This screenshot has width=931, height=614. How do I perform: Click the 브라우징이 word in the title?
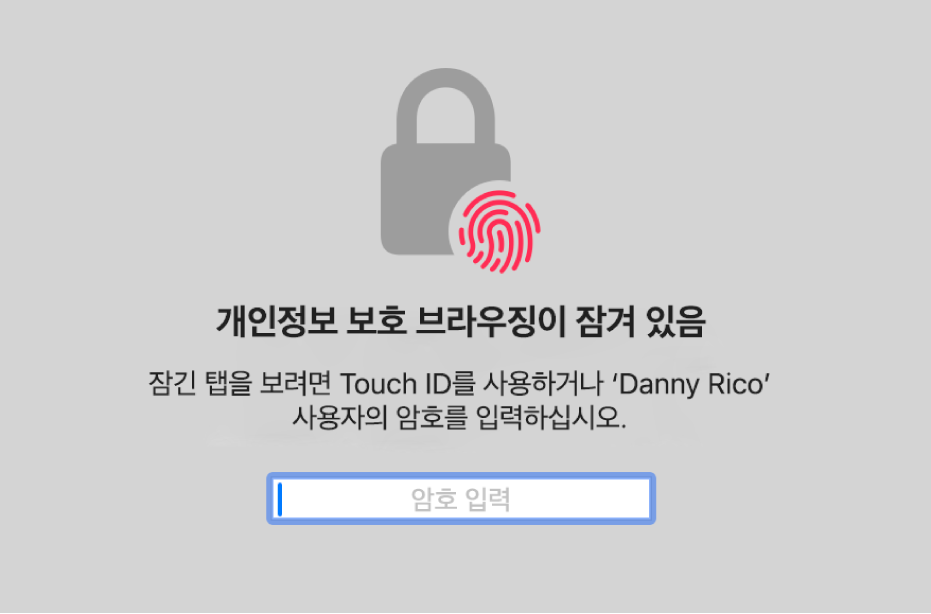(490, 322)
